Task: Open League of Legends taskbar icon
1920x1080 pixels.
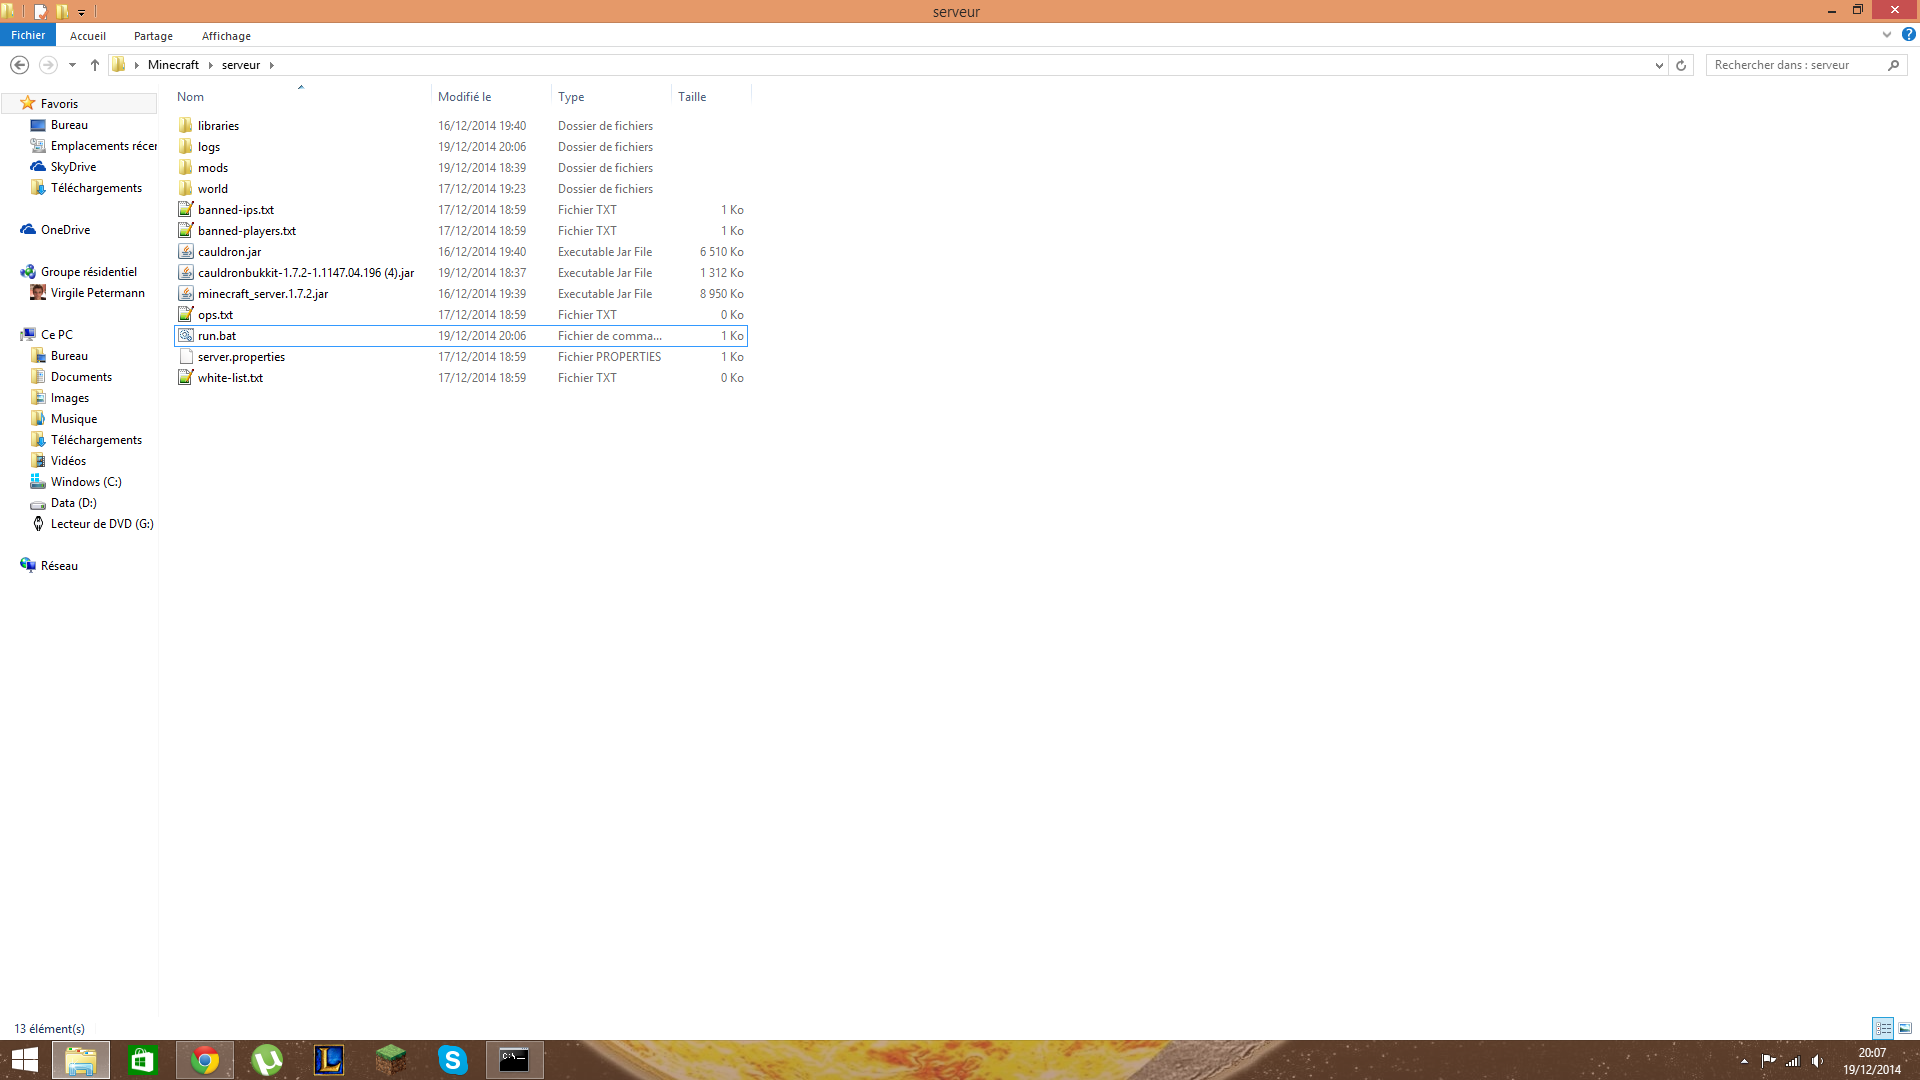Action: tap(329, 1060)
